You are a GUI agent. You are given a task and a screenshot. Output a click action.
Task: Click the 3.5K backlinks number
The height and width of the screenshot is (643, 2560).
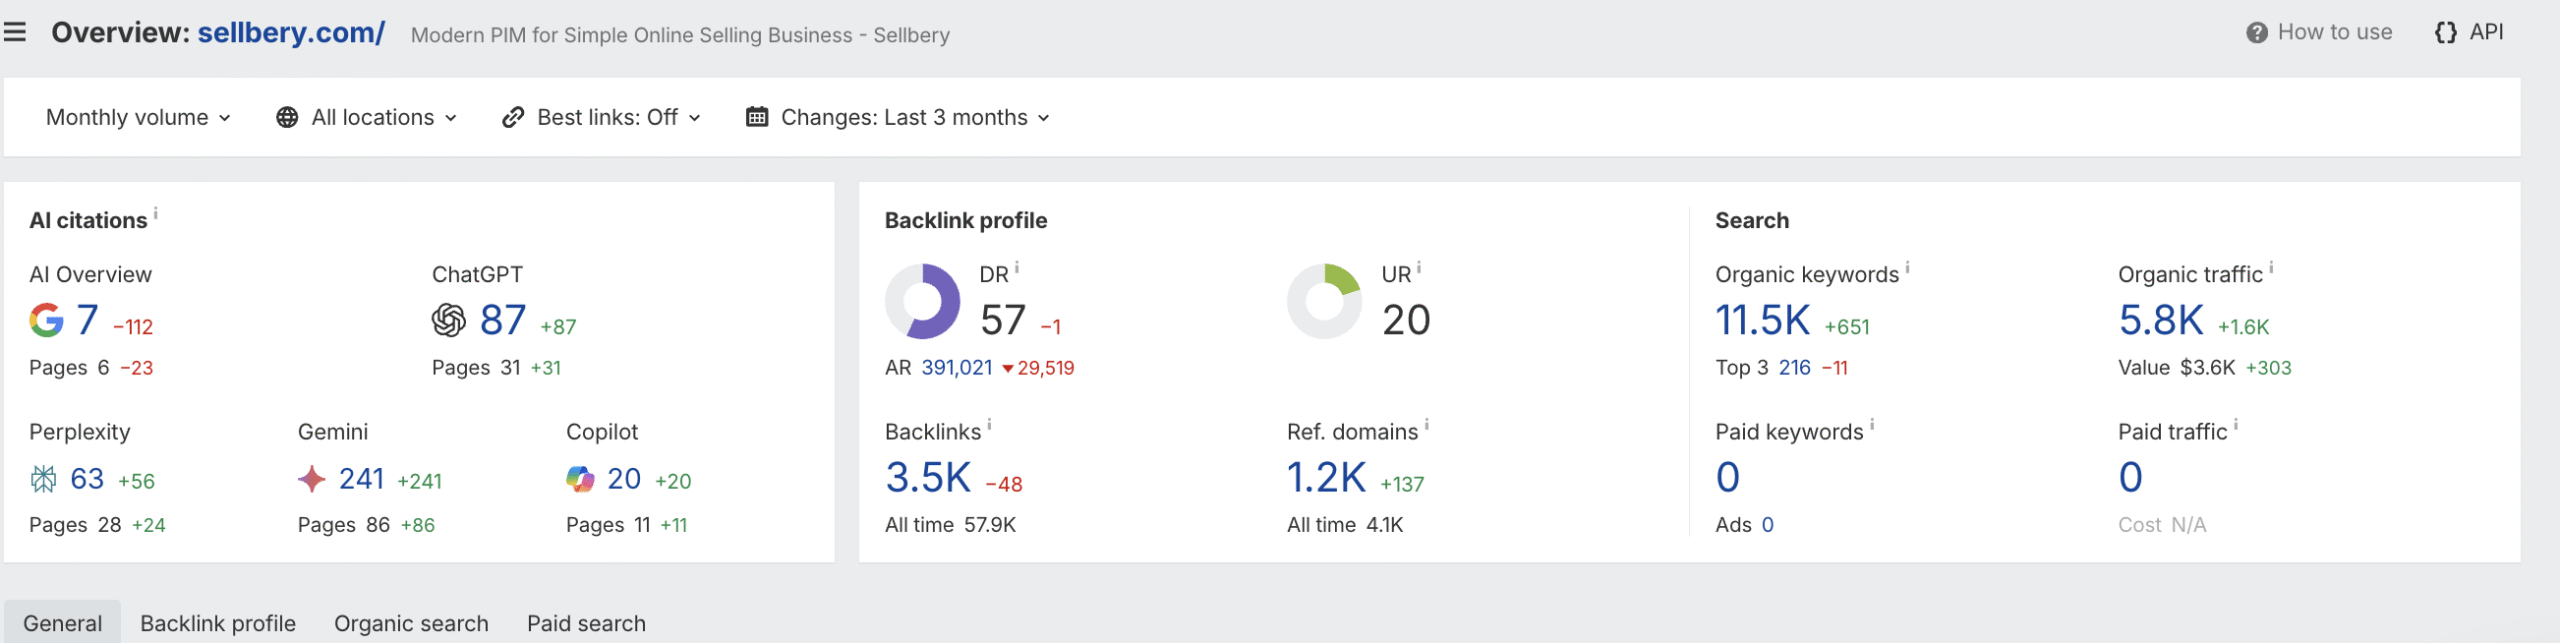click(x=928, y=478)
